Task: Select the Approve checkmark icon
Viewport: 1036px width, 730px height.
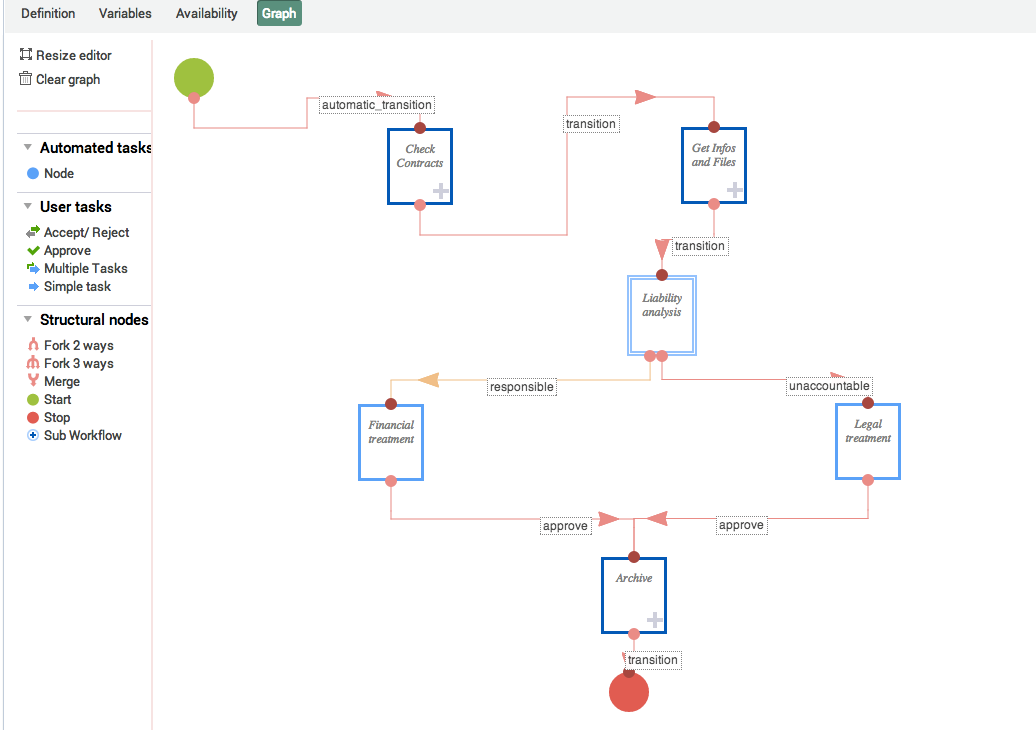Action: tap(33, 250)
